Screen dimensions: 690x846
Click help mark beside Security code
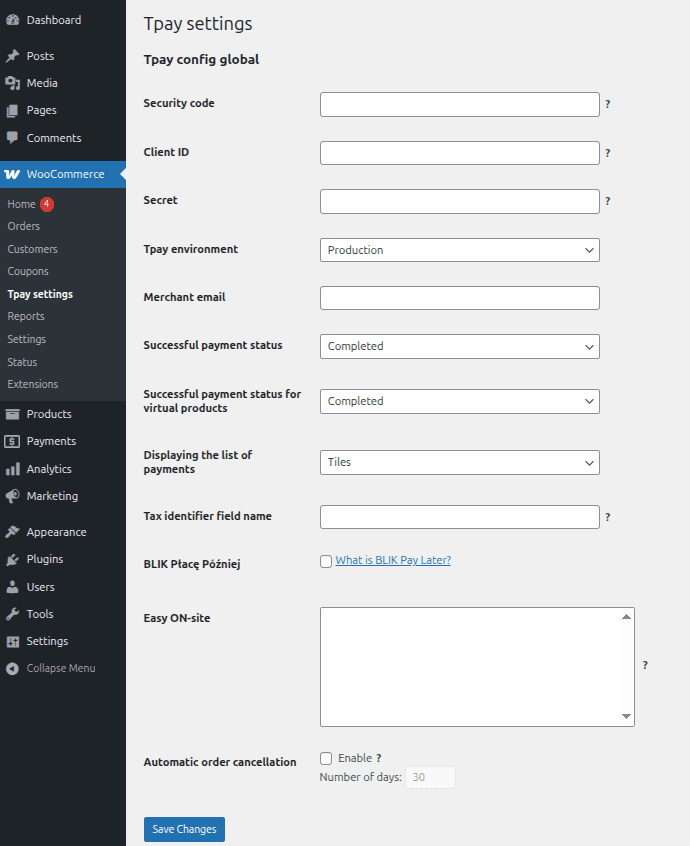click(x=608, y=104)
